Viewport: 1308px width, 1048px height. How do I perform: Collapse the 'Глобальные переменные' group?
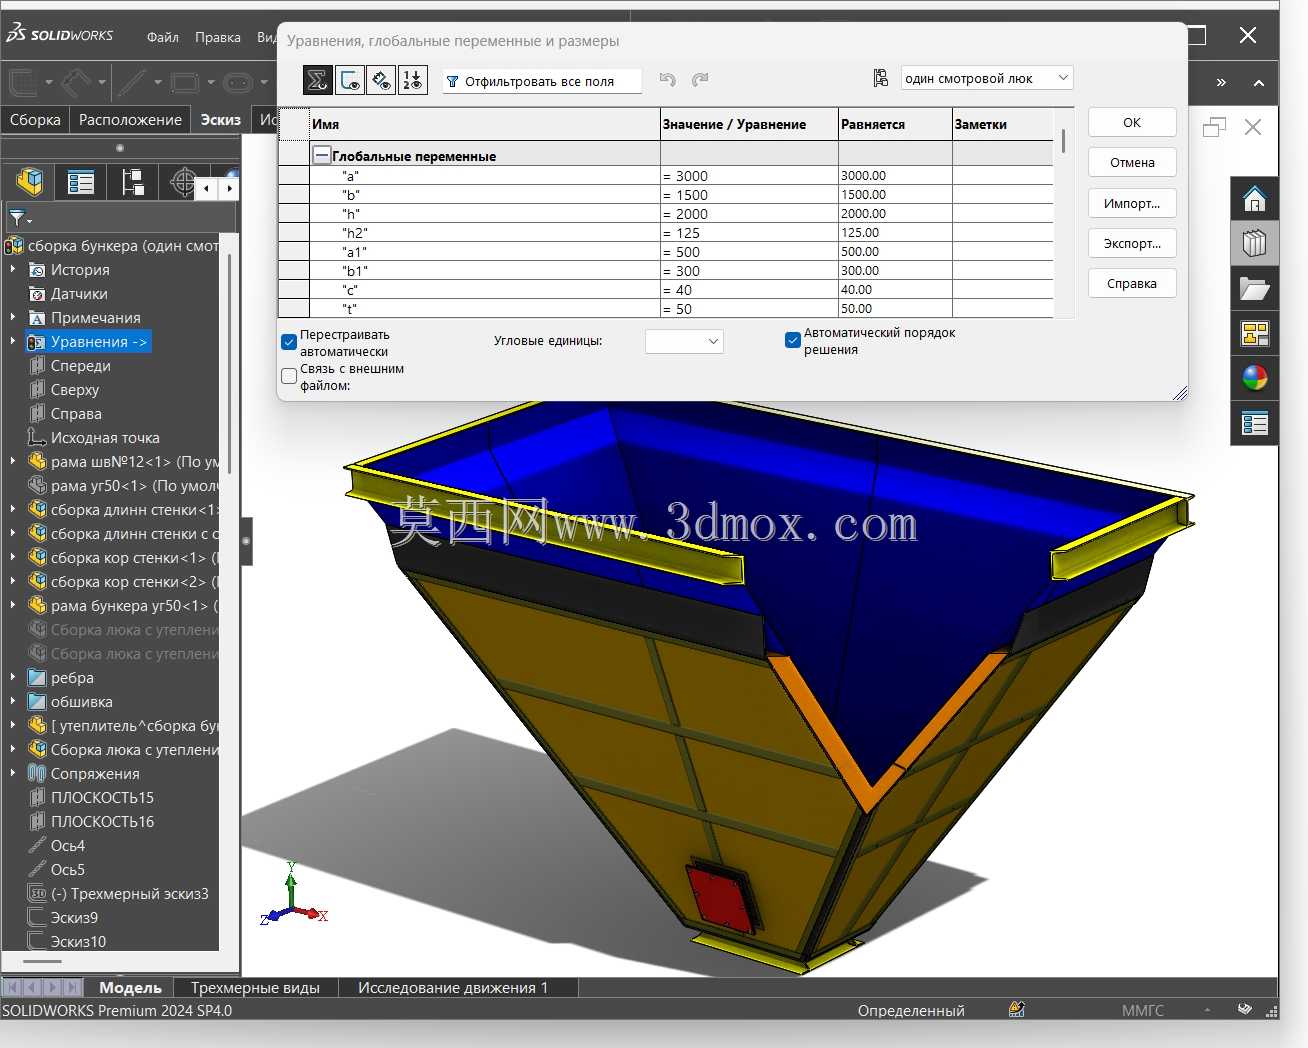[322, 155]
